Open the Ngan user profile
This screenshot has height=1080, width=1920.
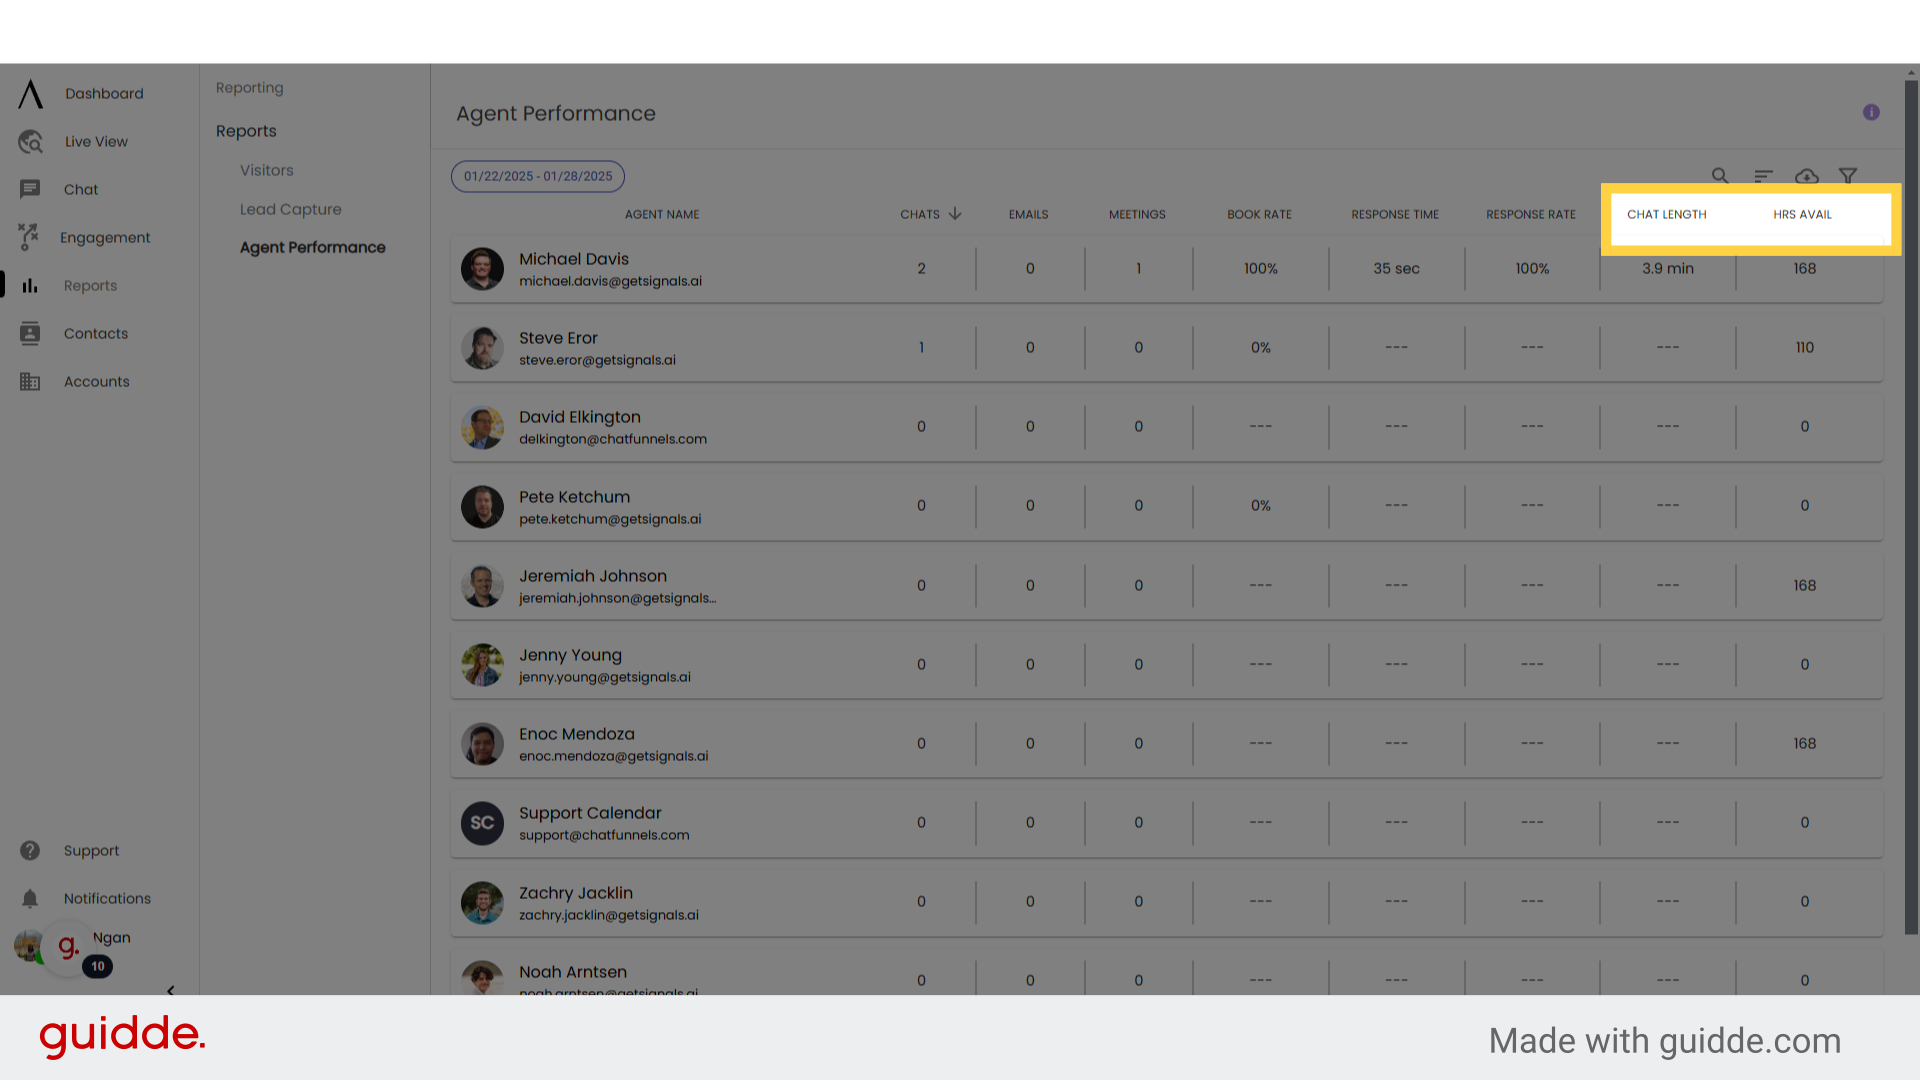[111, 938]
